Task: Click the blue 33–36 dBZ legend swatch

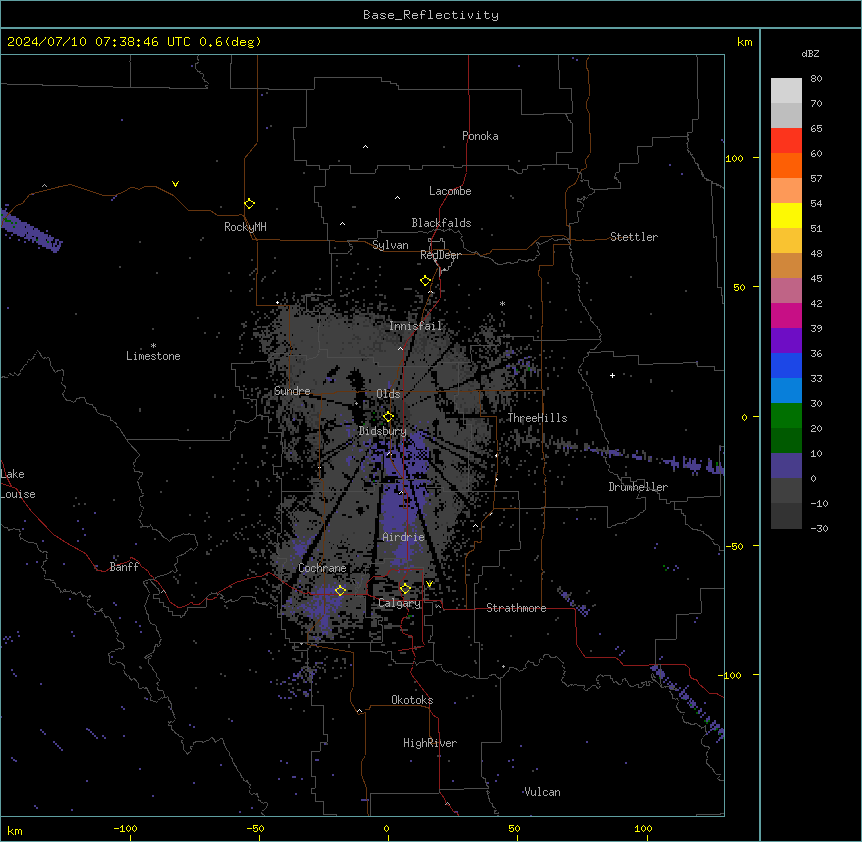Action: tap(786, 365)
